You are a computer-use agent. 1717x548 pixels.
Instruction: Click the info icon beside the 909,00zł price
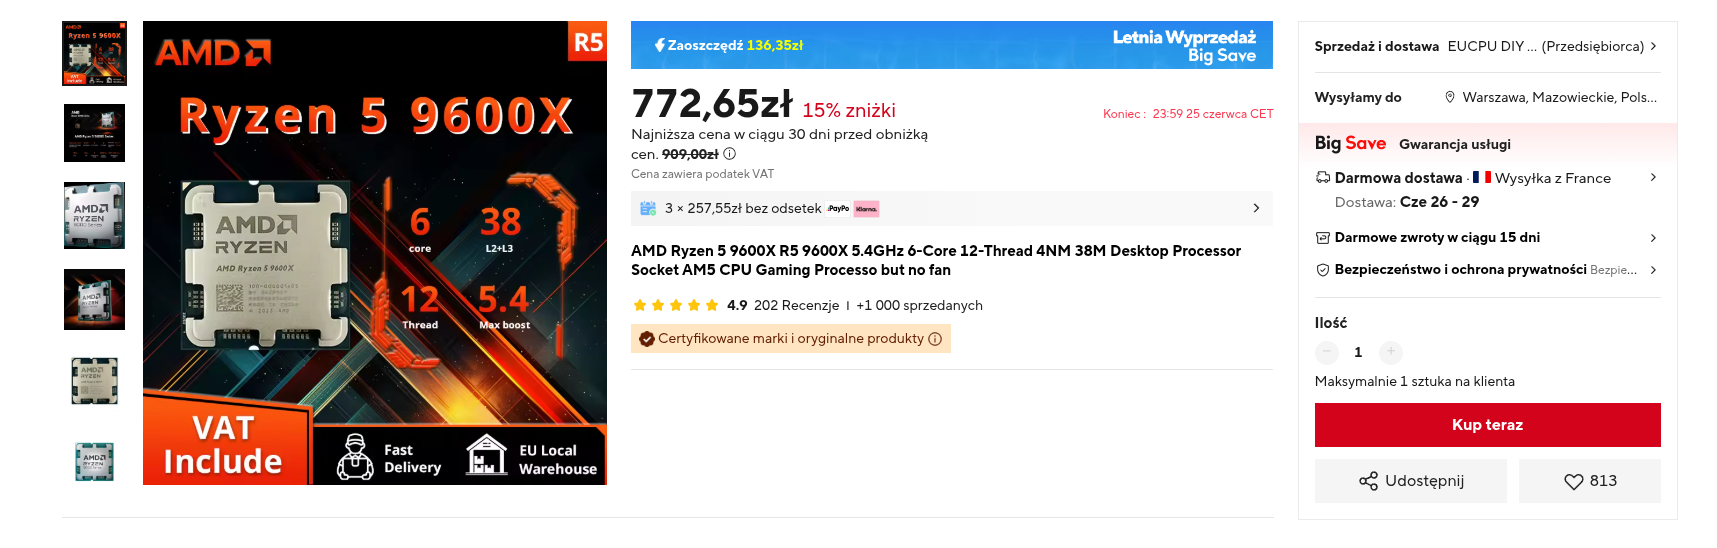click(x=730, y=154)
